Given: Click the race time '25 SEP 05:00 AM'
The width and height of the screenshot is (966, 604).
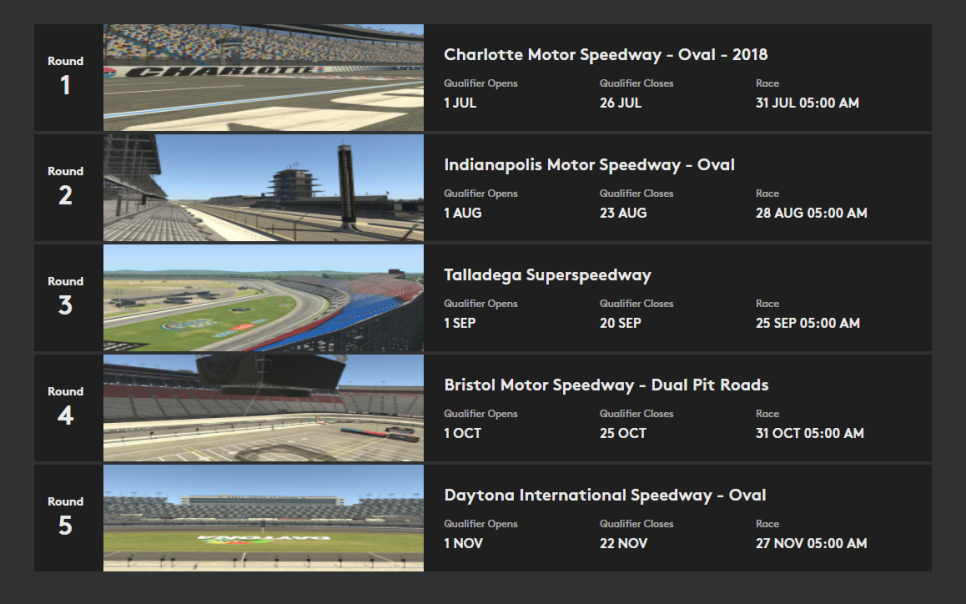Looking at the screenshot, I should pos(808,324).
